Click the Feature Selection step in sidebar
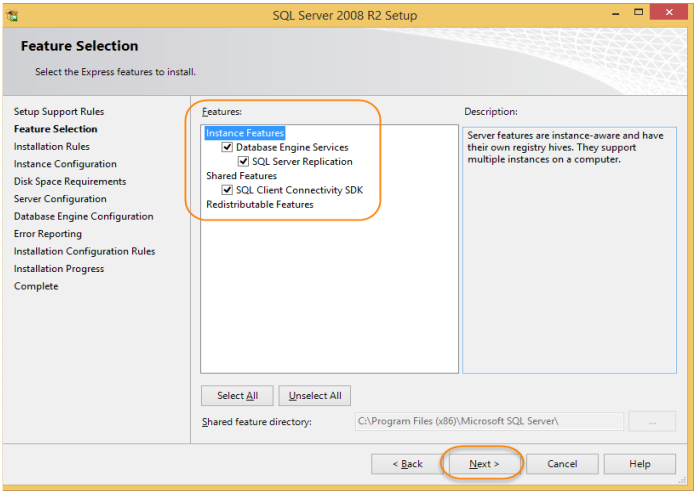The image size is (697, 493). click(56, 129)
